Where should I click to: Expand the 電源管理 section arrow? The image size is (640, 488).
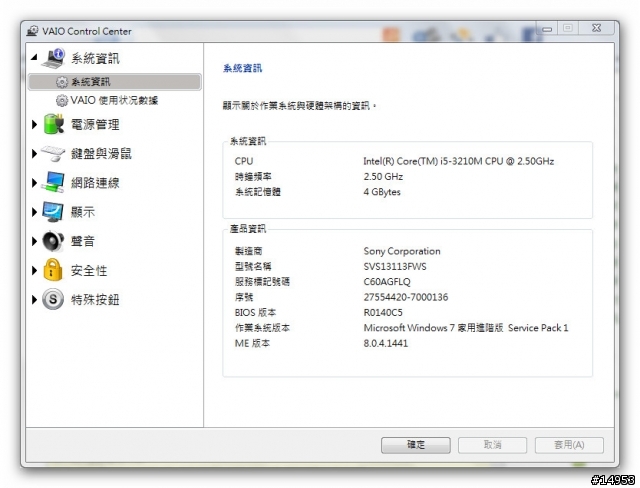tap(34, 124)
